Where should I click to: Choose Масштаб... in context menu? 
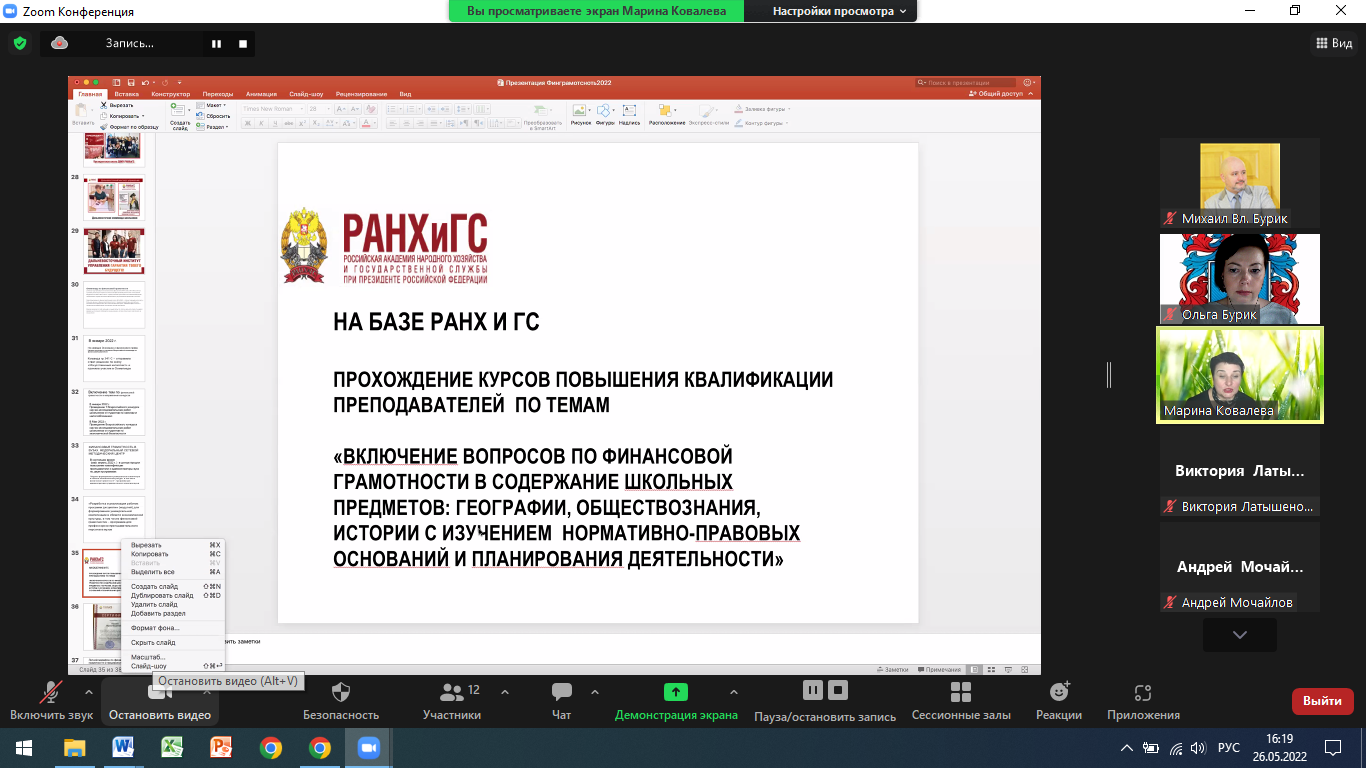pyautogui.click(x=173, y=657)
